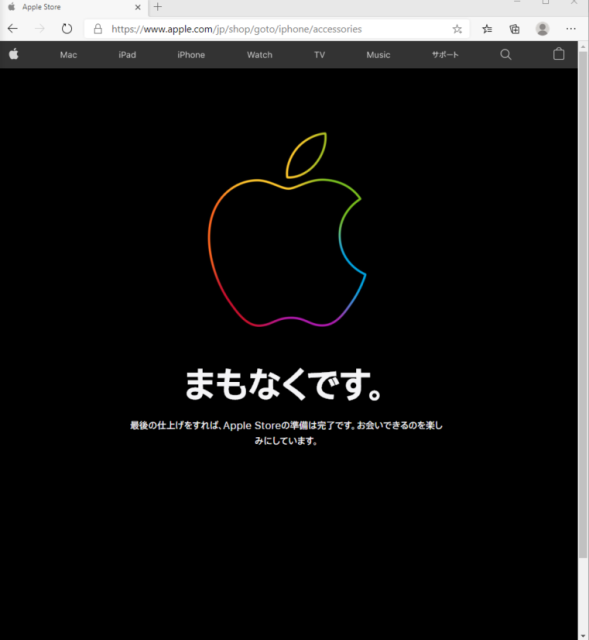The height and width of the screenshot is (640, 589).
Task: Visit the Music section
Action: click(x=378, y=55)
